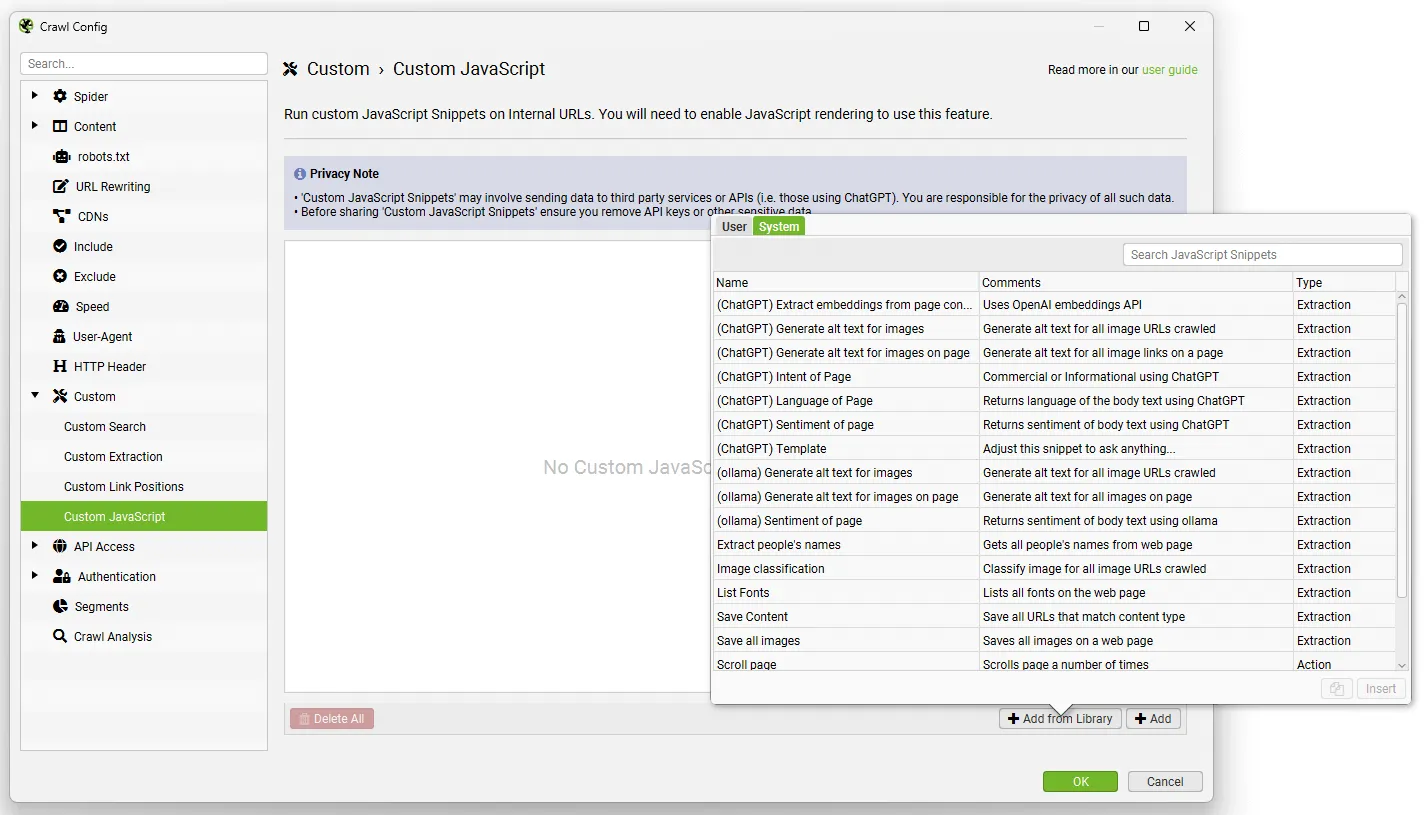
Task: Click the CDNs network icon
Action: [61, 217]
